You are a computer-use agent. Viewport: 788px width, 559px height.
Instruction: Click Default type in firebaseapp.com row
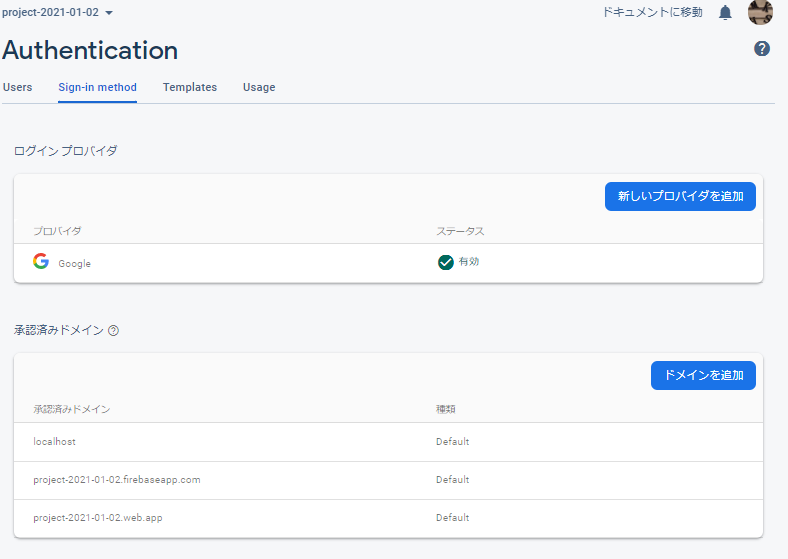pyautogui.click(x=452, y=480)
